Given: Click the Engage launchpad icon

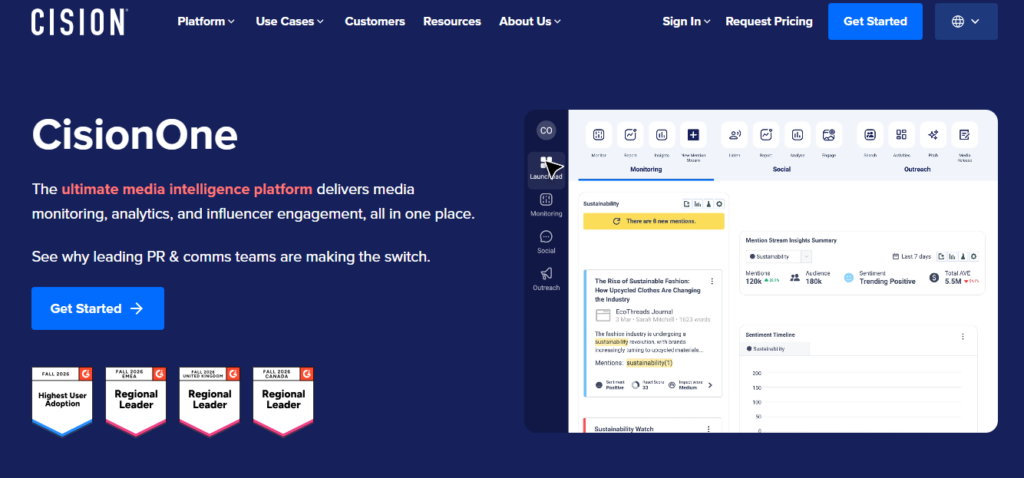Looking at the screenshot, I should 829,135.
